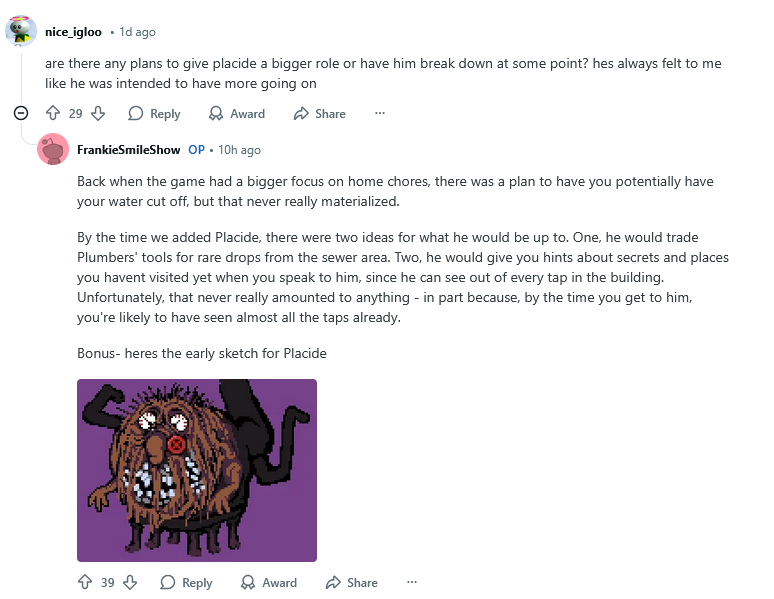Open FrankieSmileShow's avatar
The image size is (774, 599).
click(x=53, y=149)
